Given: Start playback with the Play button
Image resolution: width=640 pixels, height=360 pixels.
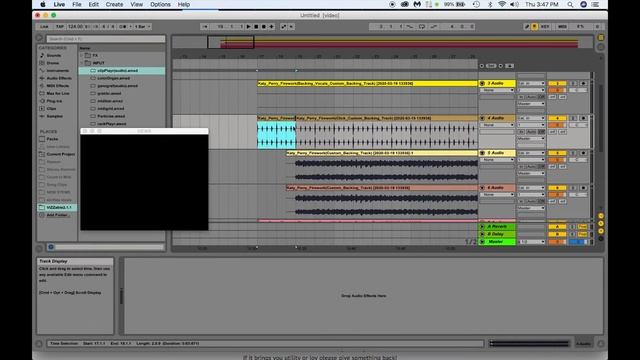Looking at the screenshot, I should (x=249, y=27).
